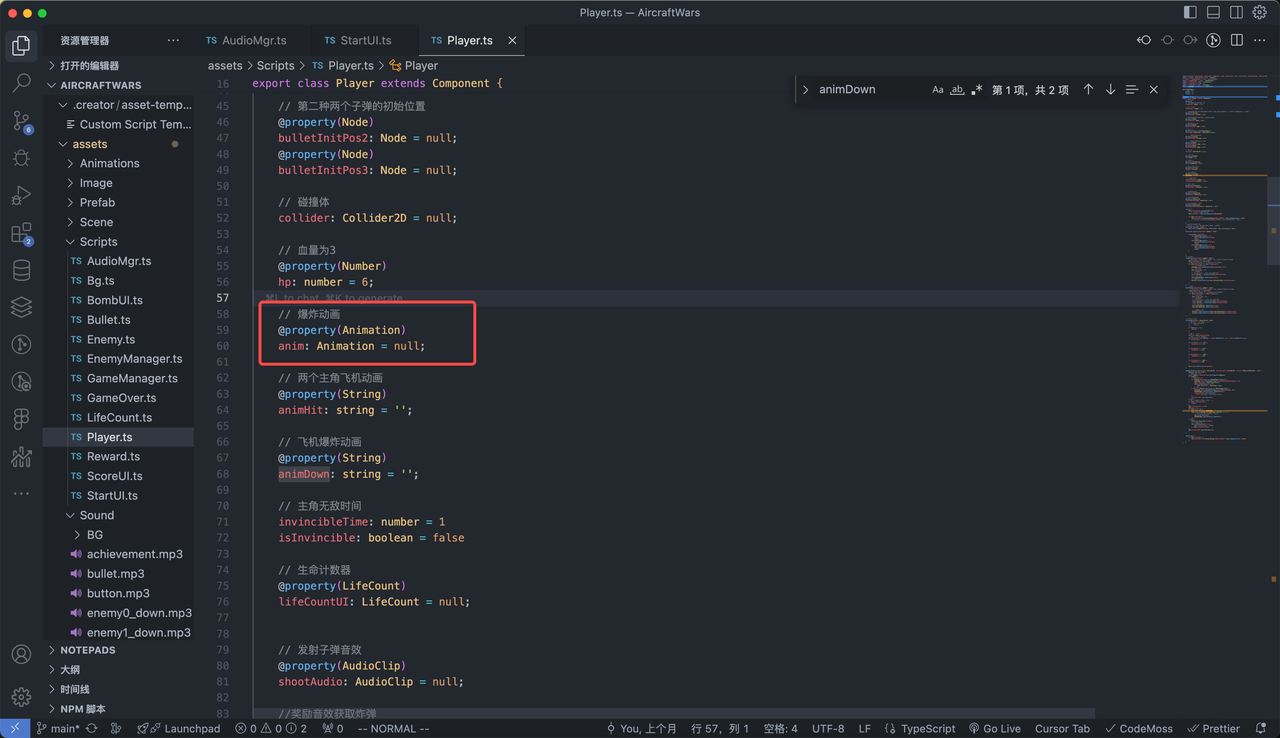Viewport: 1280px width, 738px height.
Task: Go to next find match arrow
Action: [1110, 89]
